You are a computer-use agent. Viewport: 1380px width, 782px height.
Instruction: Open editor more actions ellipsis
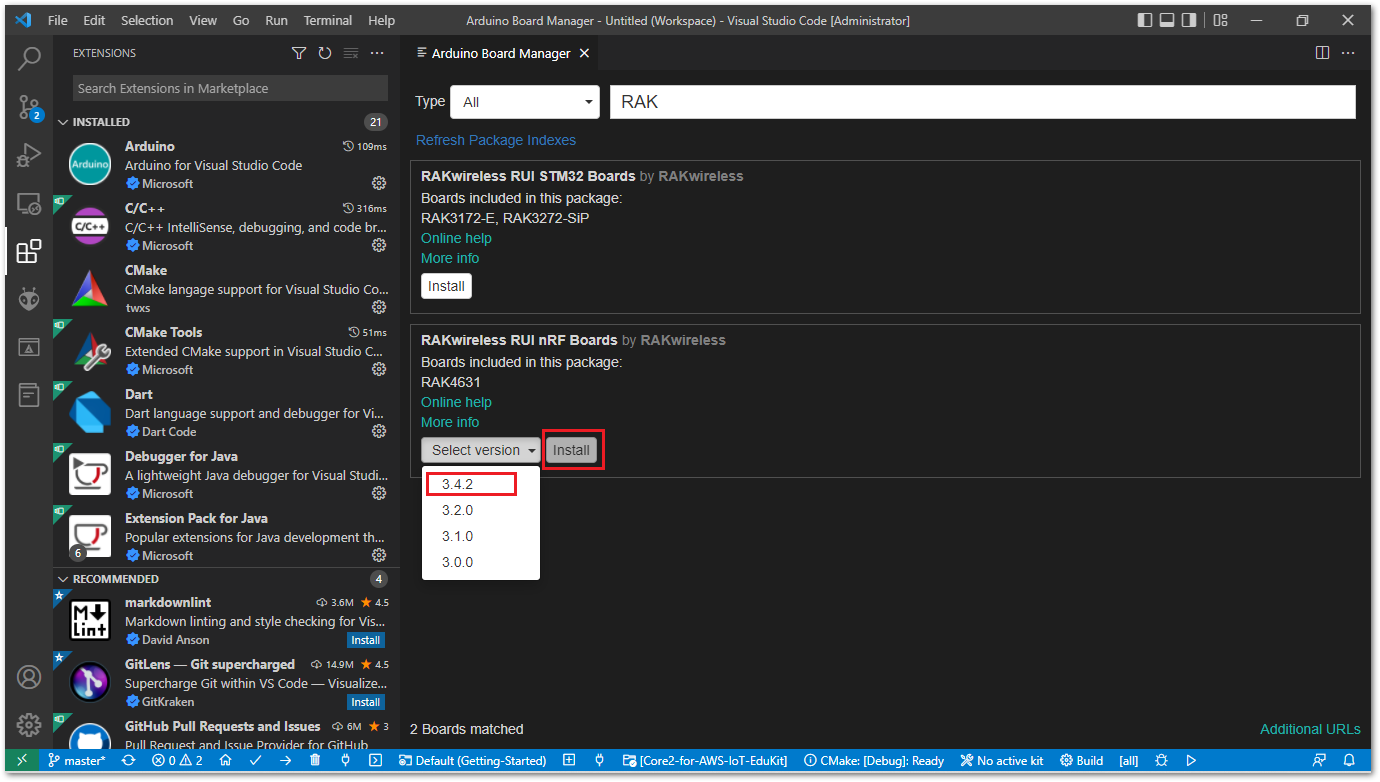click(x=1348, y=53)
